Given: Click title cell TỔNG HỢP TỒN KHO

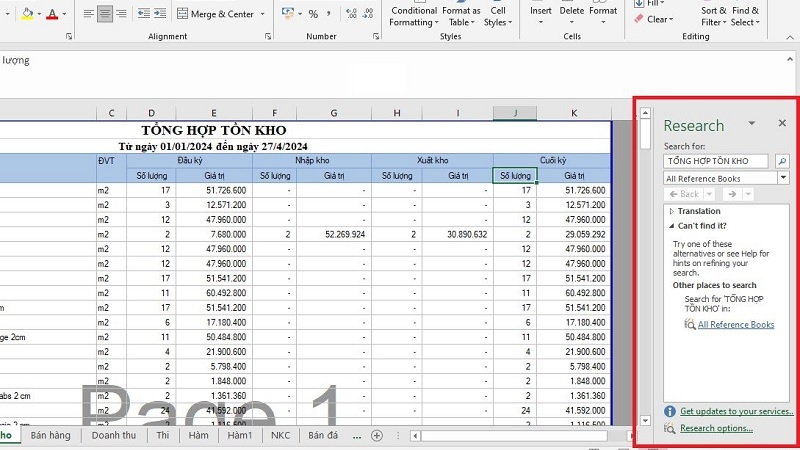Looking at the screenshot, I should pyautogui.click(x=213, y=130).
